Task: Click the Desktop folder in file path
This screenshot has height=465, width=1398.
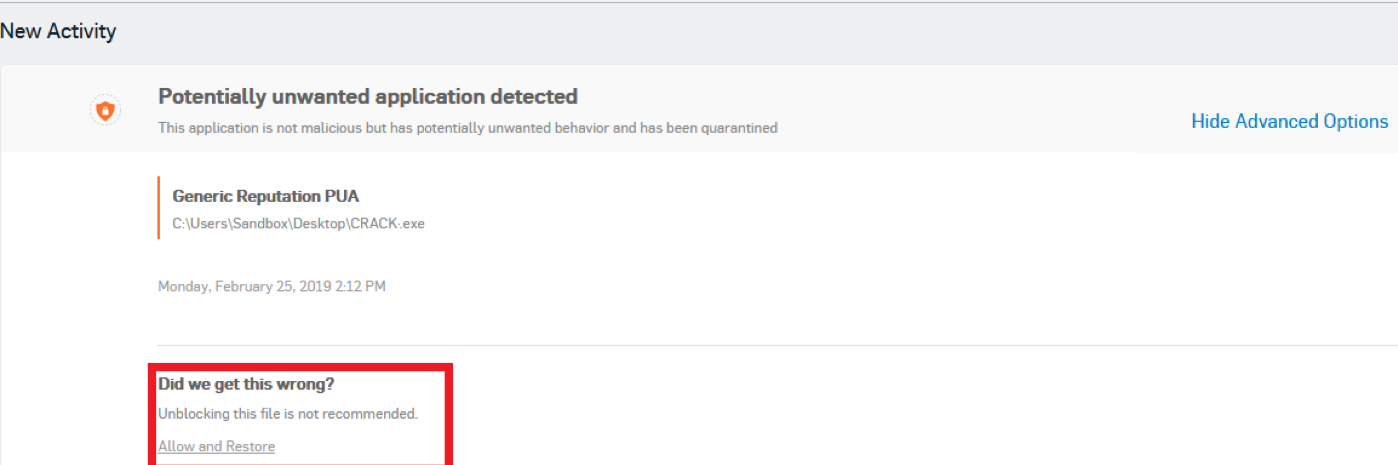Action: point(319,223)
